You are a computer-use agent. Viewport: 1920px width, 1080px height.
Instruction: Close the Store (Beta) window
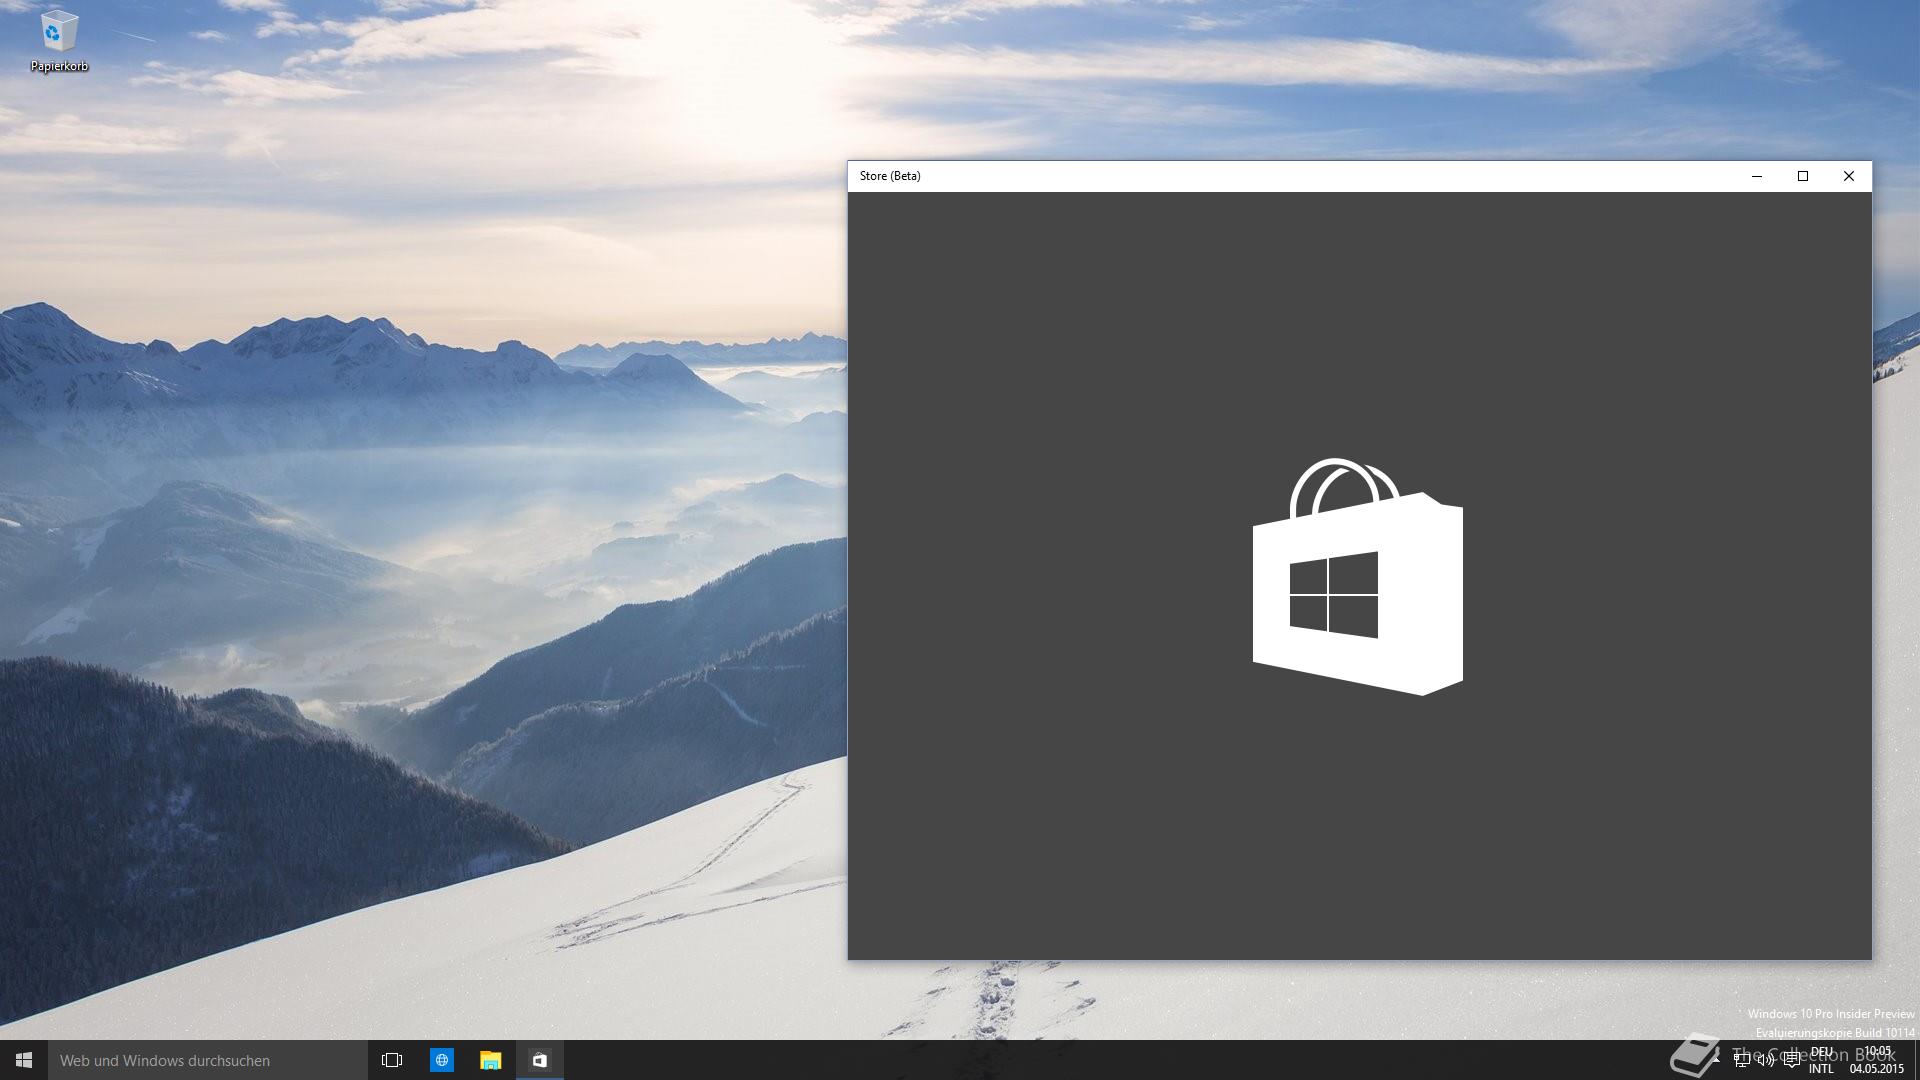(x=1849, y=176)
